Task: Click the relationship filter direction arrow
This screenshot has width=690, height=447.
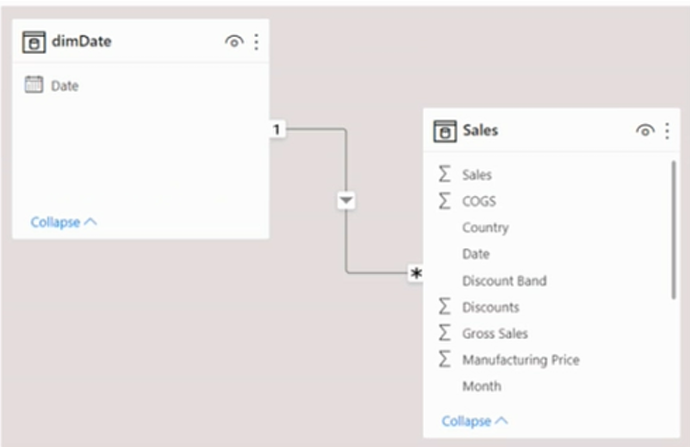Action: click(346, 201)
